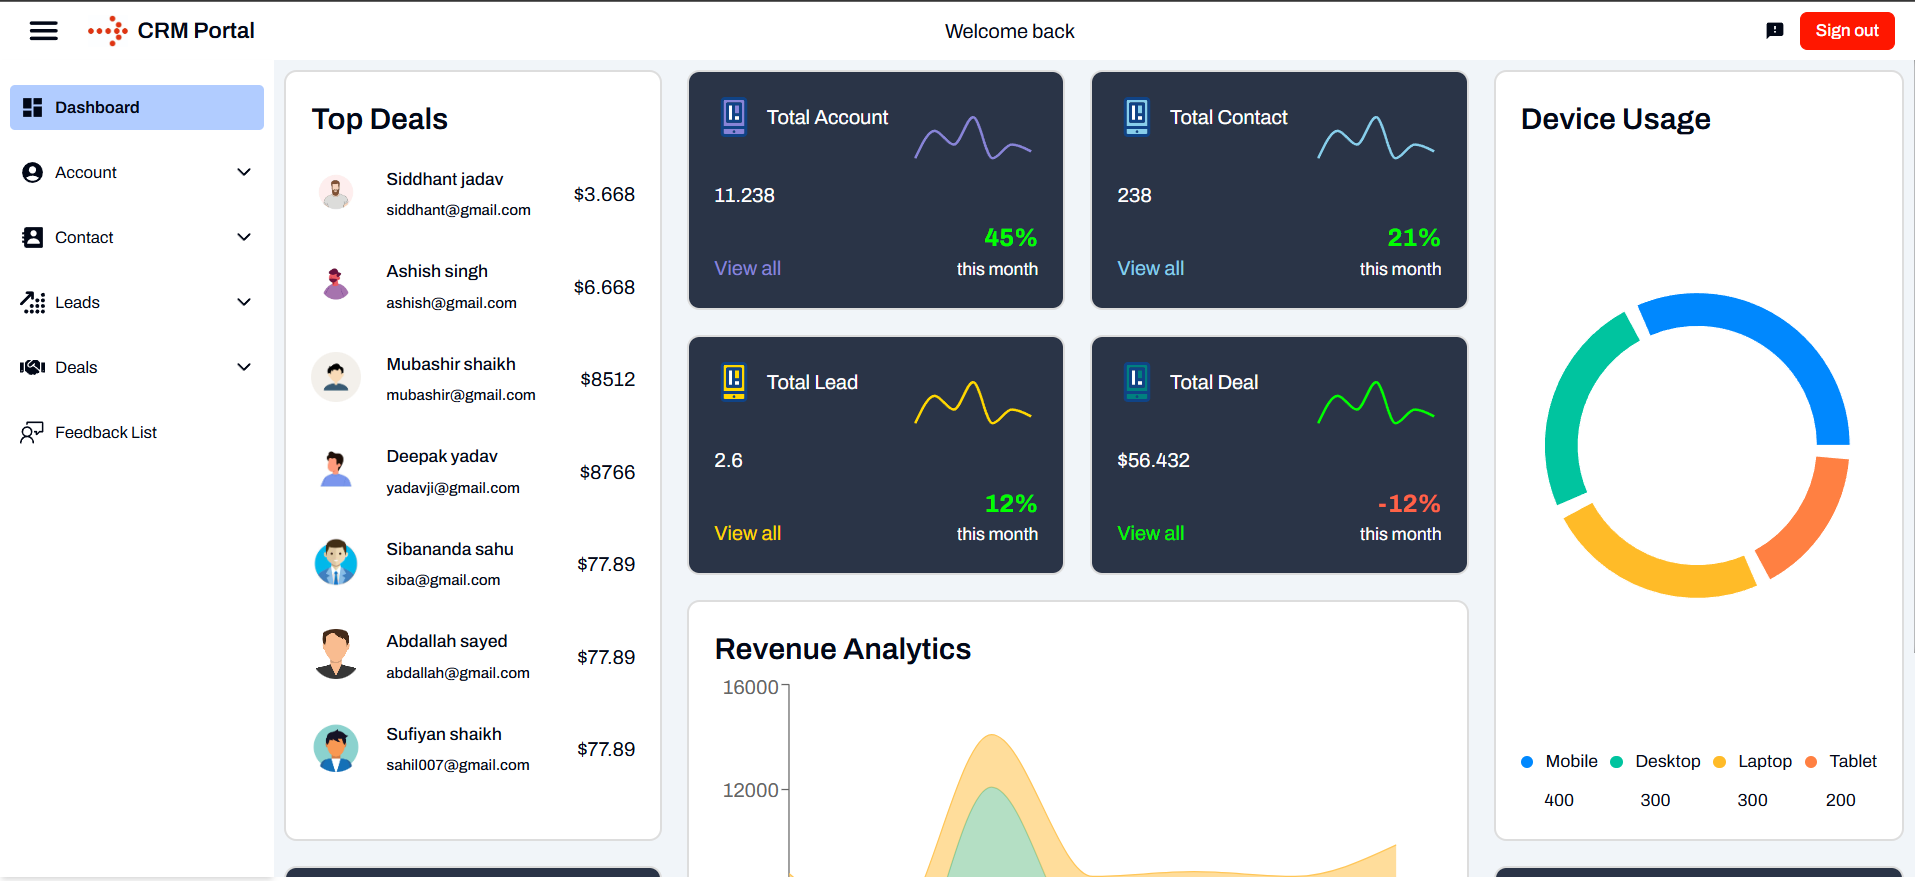Click the Total Deal card icon
This screenshot has height=881, width=1915.
(1137, 381)
